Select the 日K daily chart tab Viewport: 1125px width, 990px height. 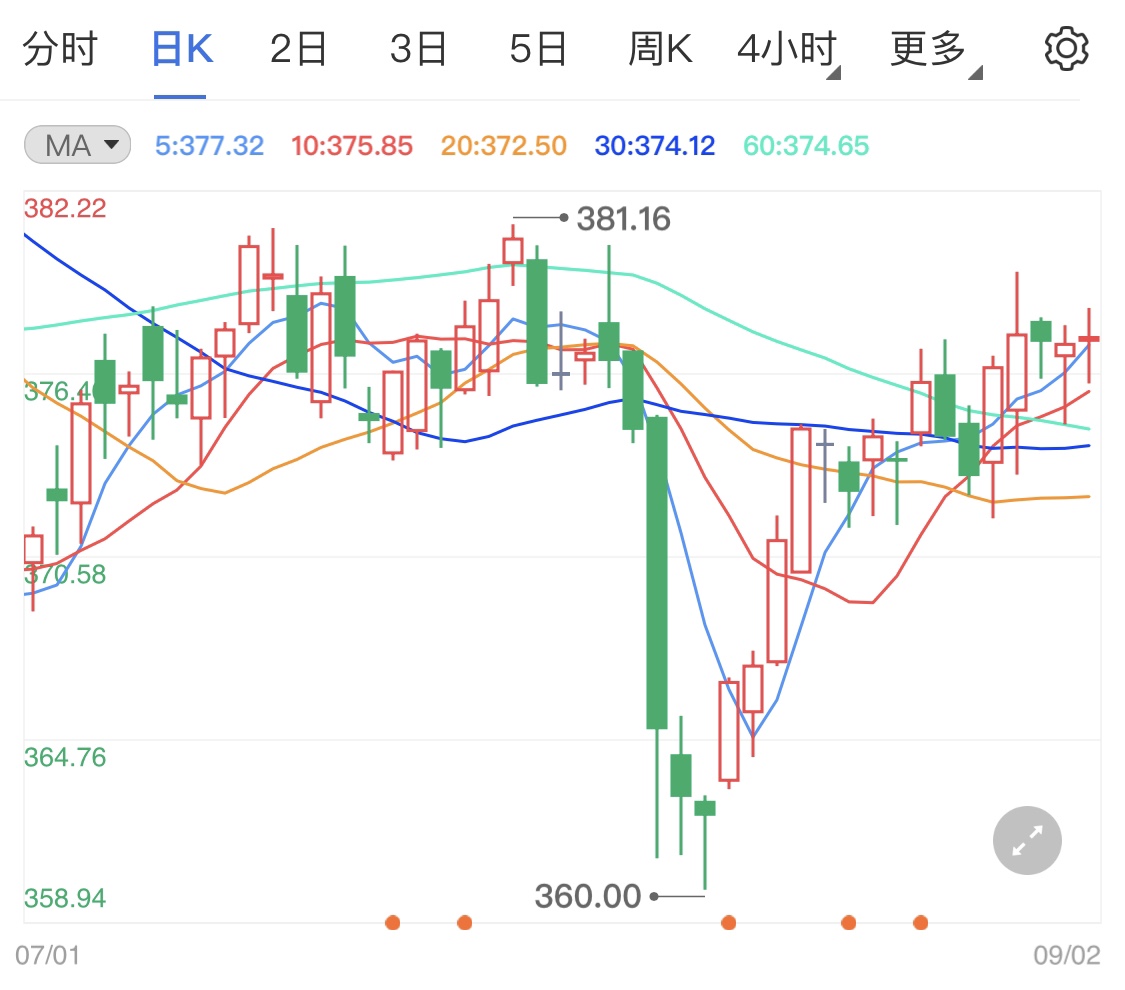[x=181, y=49]
